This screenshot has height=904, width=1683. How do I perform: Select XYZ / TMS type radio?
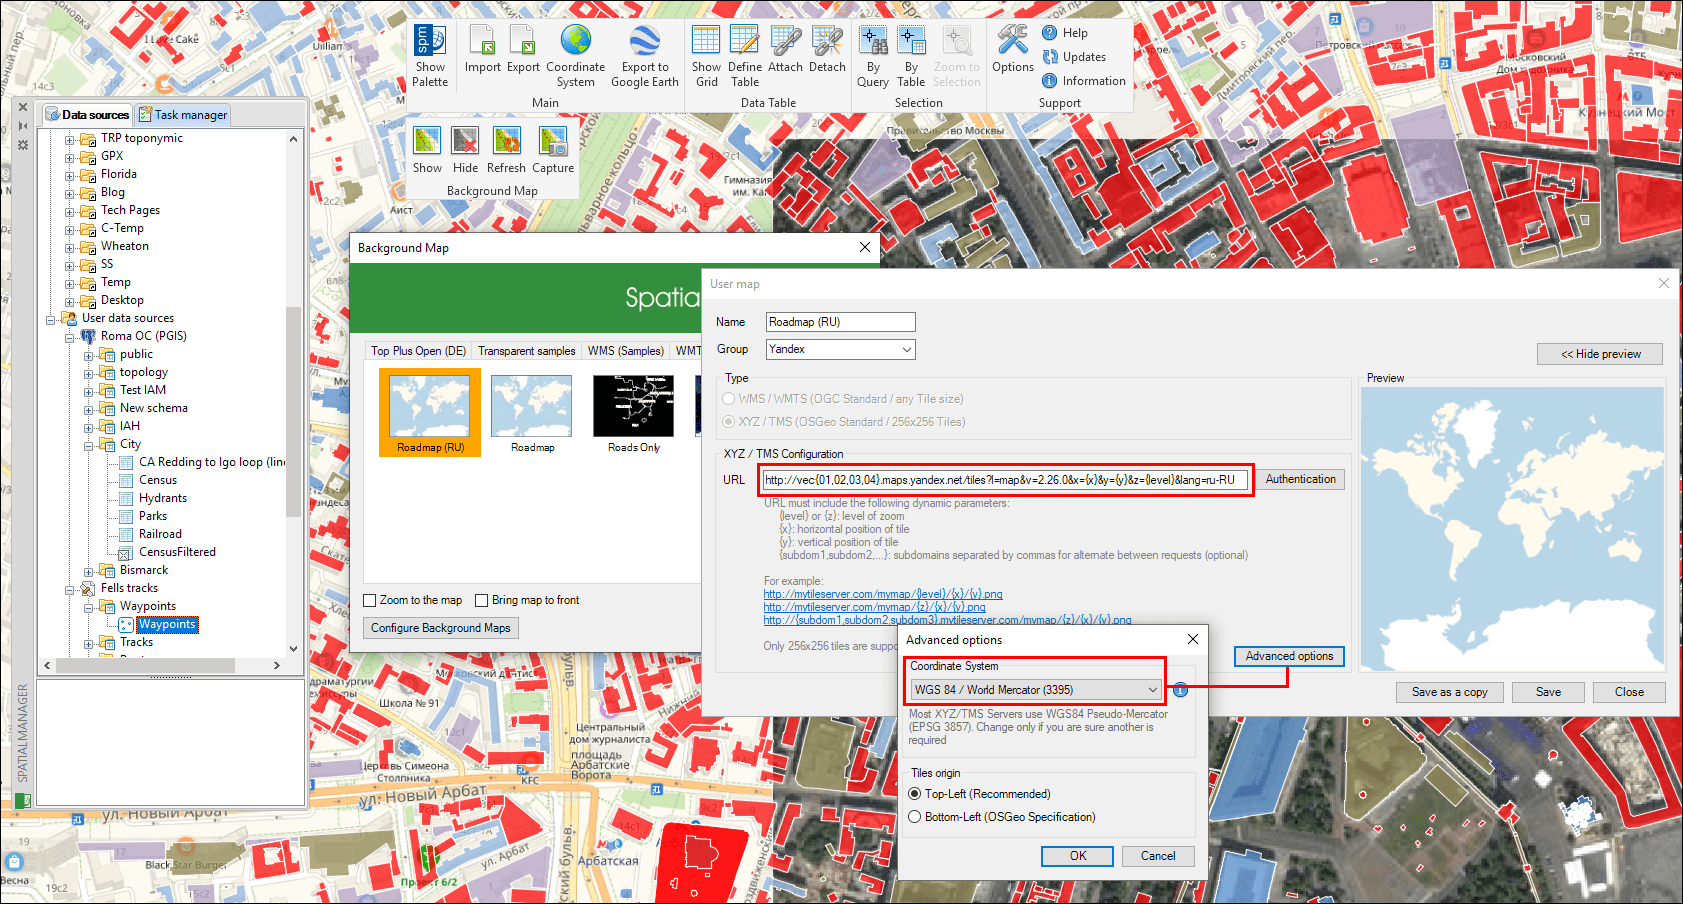[729, 422]
